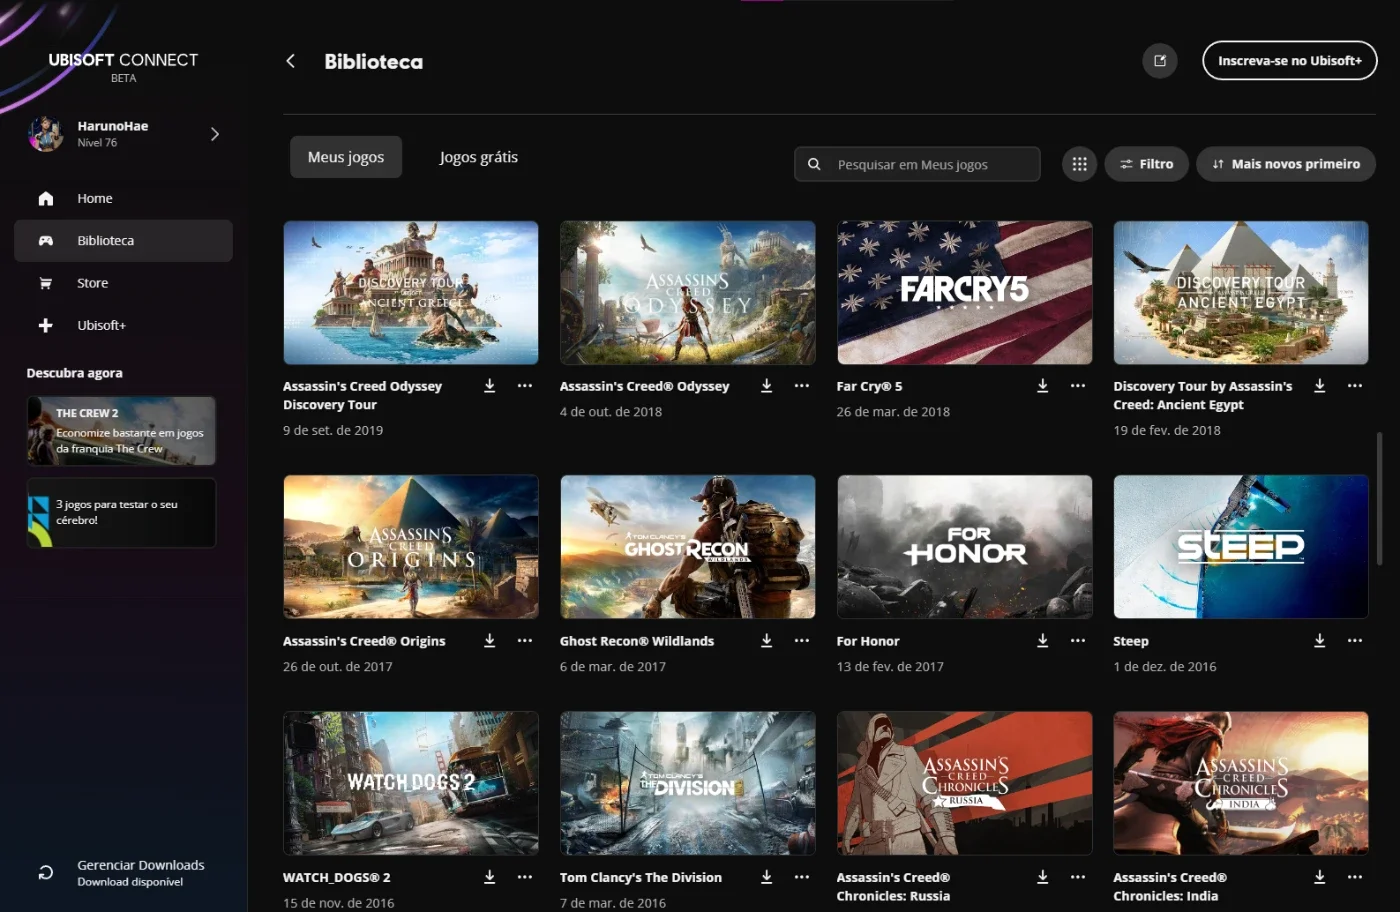Open the 3 jogos para testar banner
Viewport: 1400px width, 912px height.
(121, 513)
